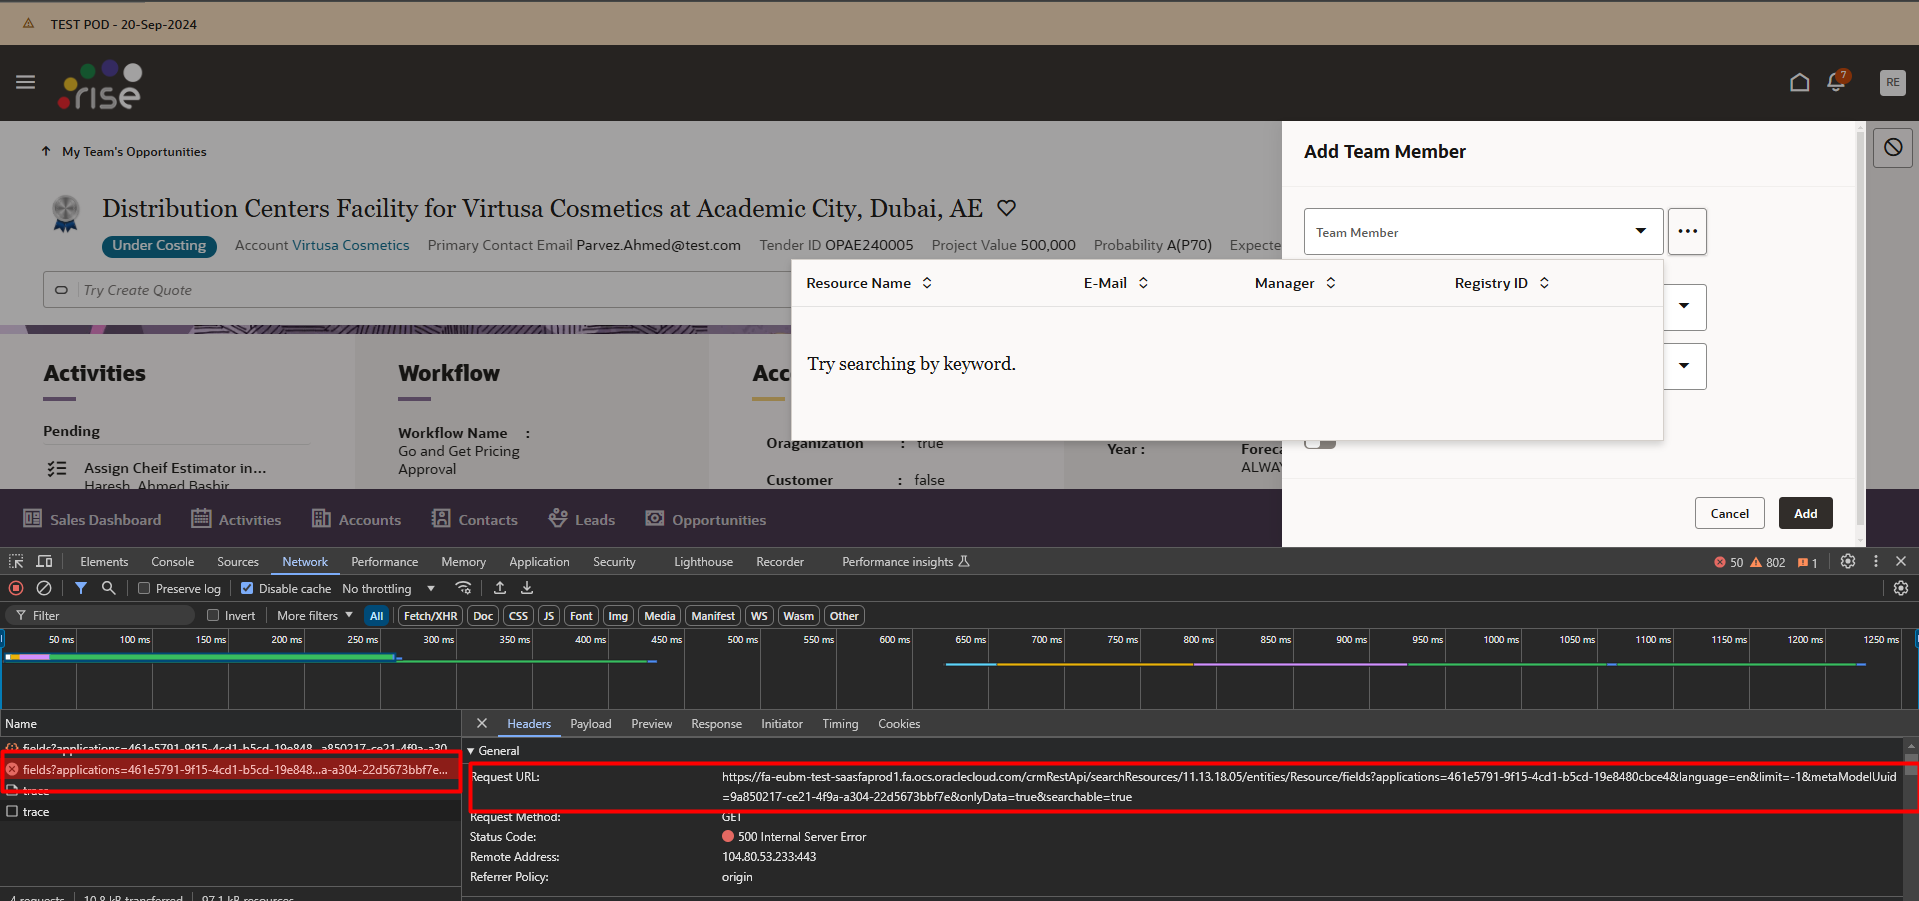Open the Payload tab of the request
Viewport: 1919px width, 901px height.
[x=591, y=724]
